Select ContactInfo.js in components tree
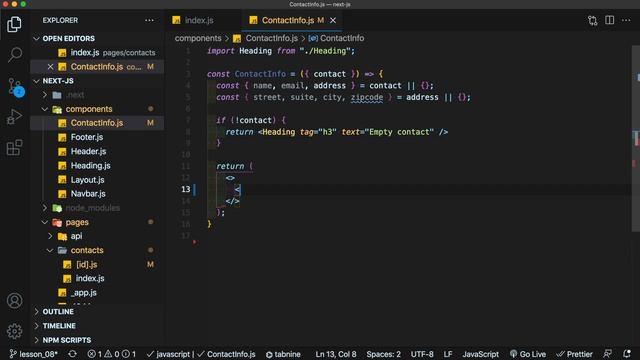This screenshot has width=640, height=360. (97, 123)
